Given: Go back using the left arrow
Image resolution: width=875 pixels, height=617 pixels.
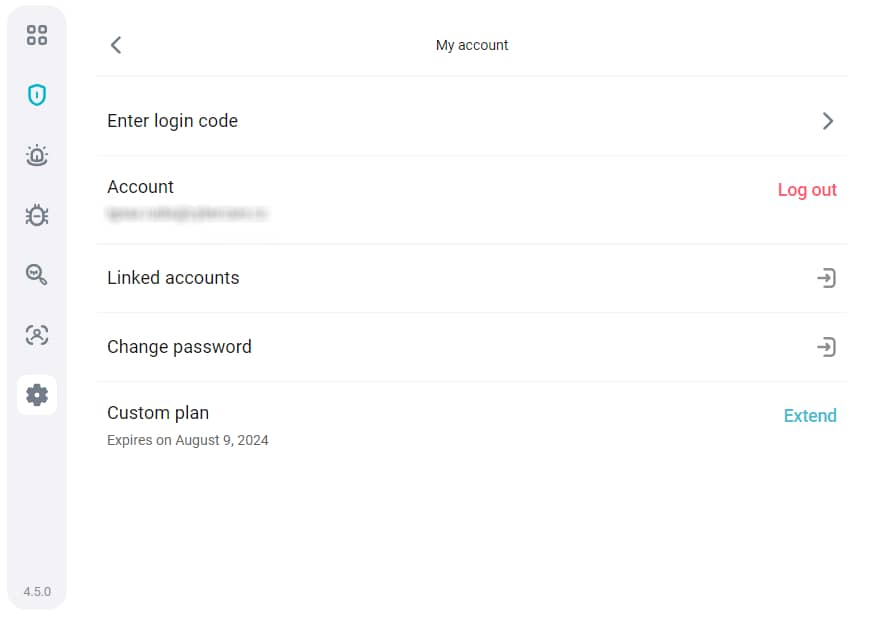Looking at the screenshot, I should pos(116,45).
